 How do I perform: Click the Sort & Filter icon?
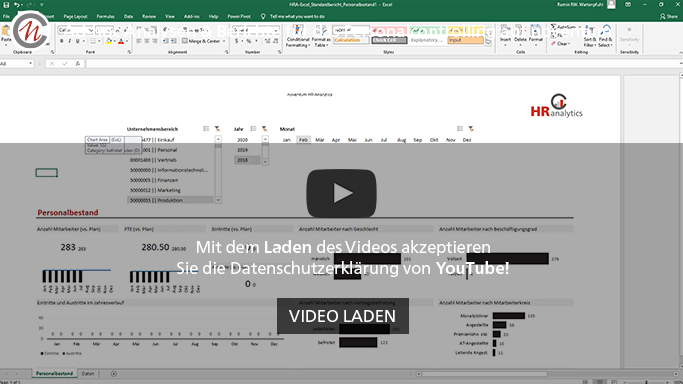point(589,36)
